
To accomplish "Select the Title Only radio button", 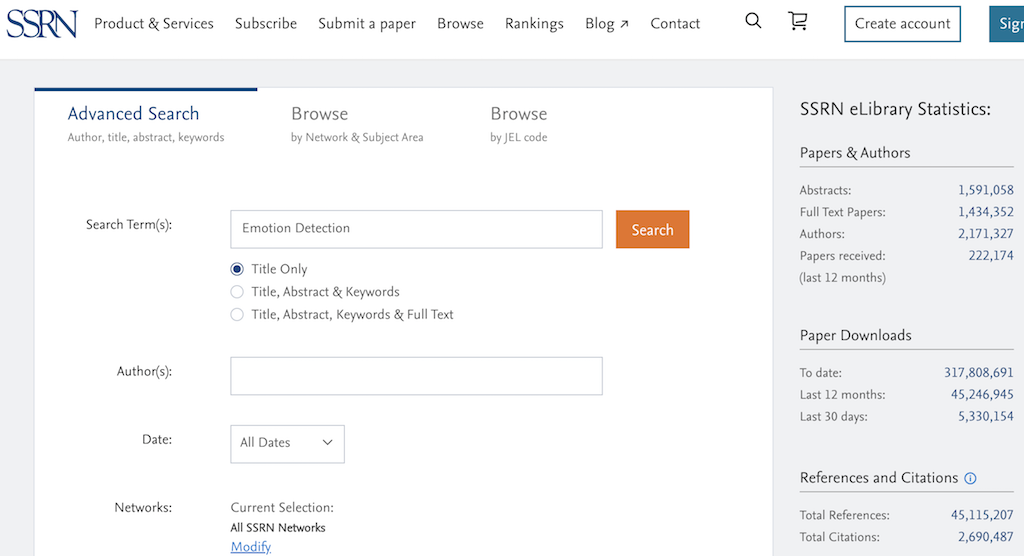I will 237,269.
